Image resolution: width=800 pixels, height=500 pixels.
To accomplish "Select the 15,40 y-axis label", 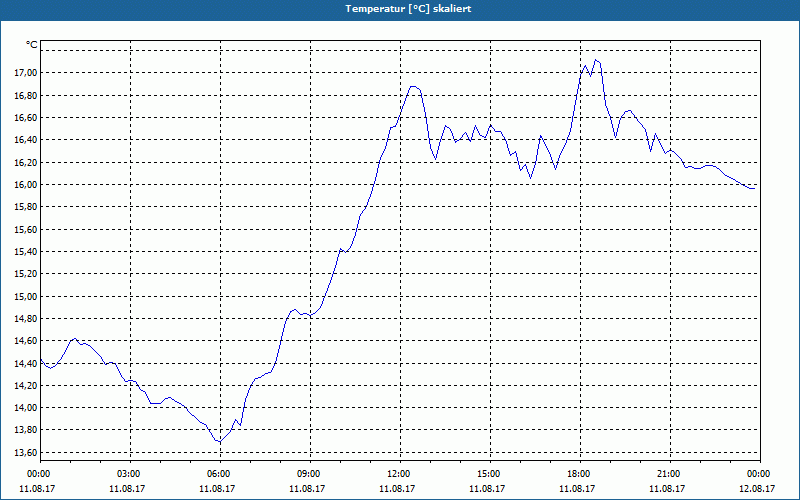I will tap(26, 252).
